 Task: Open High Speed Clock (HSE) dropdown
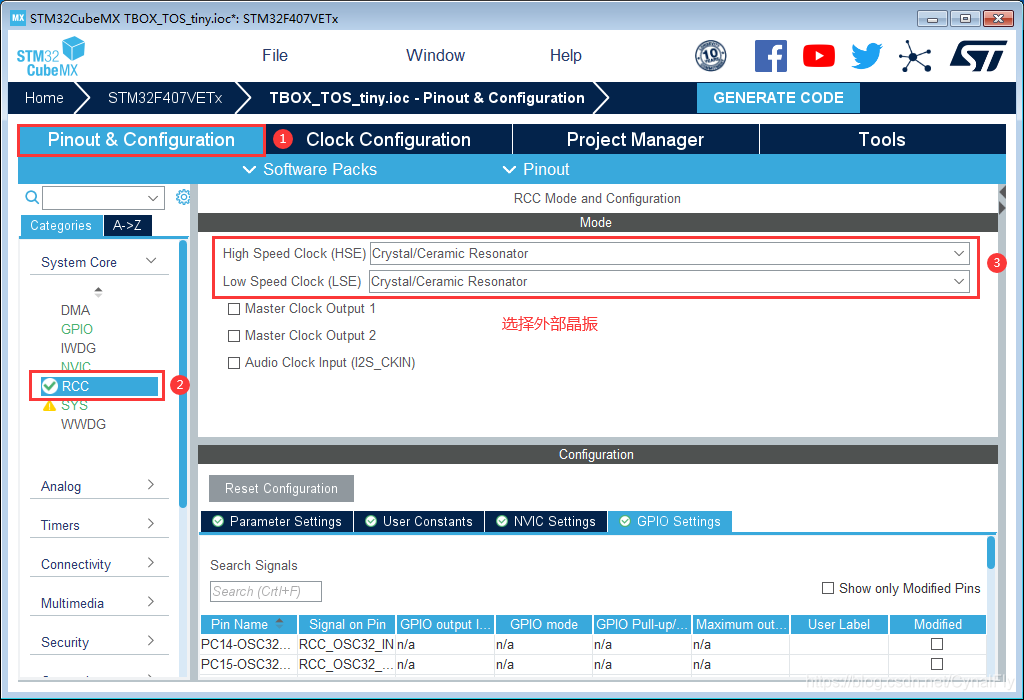point(669,253)
